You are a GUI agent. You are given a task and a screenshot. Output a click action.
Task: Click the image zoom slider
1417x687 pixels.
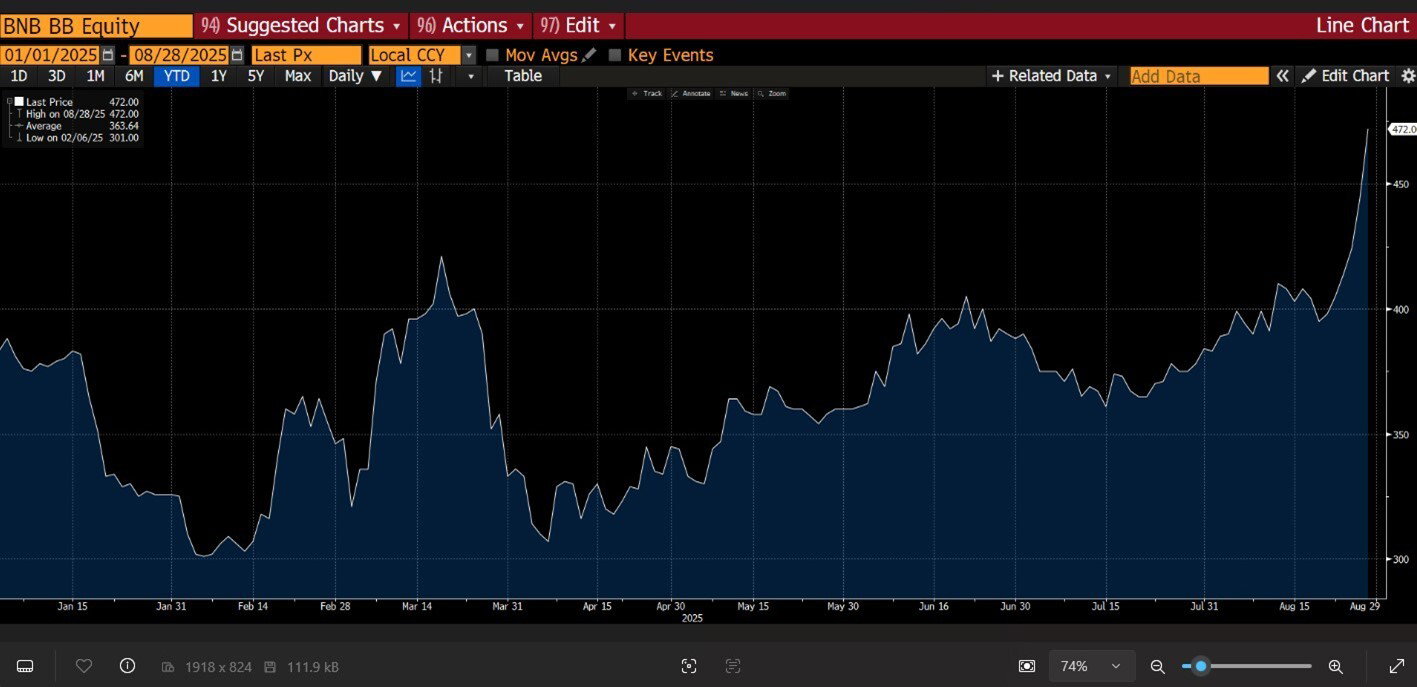1246,666
